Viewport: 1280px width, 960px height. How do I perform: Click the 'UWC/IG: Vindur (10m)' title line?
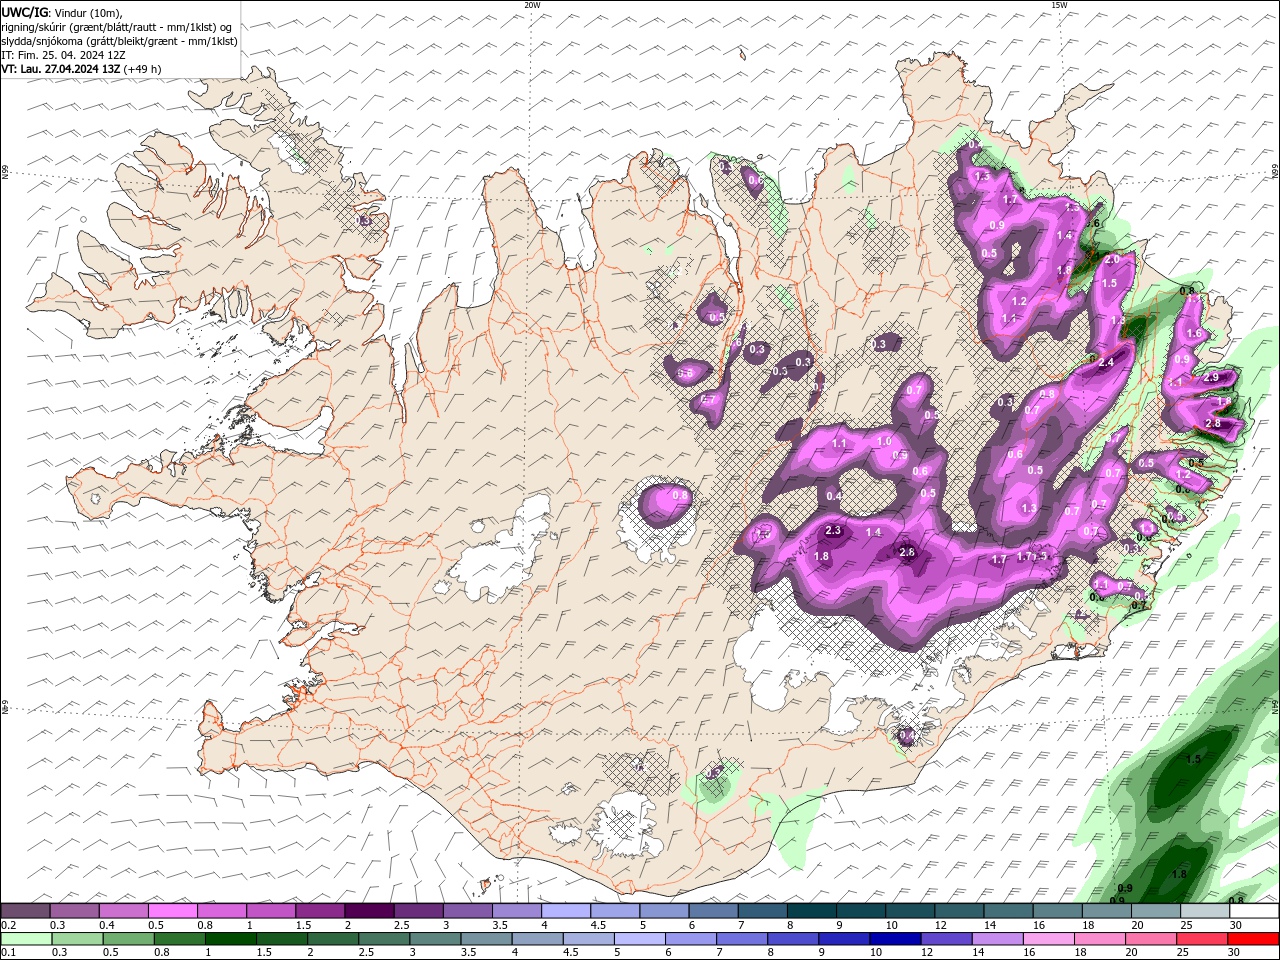click(61, 12)
